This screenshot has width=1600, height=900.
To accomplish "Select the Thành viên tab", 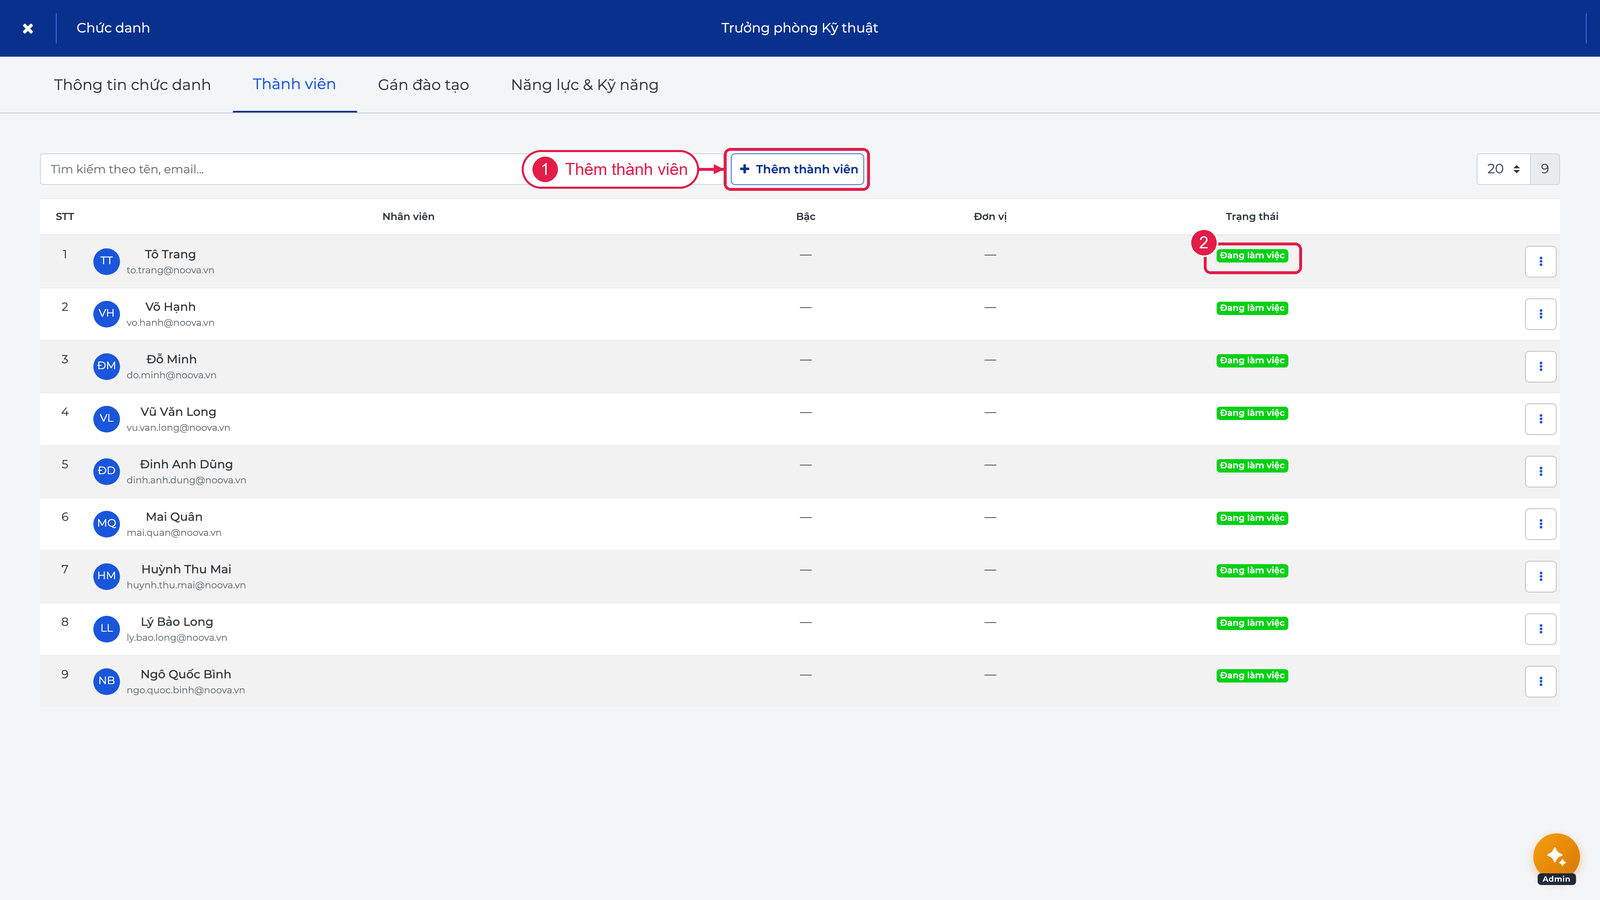I will [x=294, y=84].
